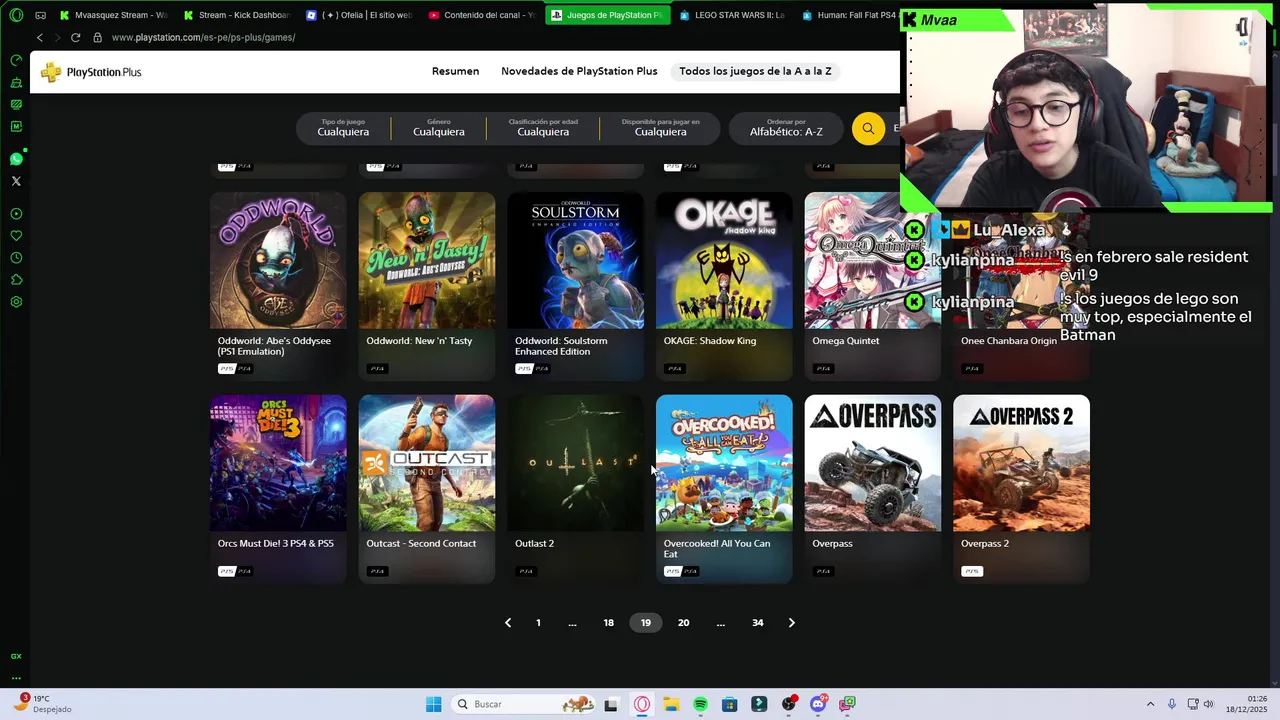
Task: Switch to Stream - Kick Dashboard tab
Action: (238, 15)
